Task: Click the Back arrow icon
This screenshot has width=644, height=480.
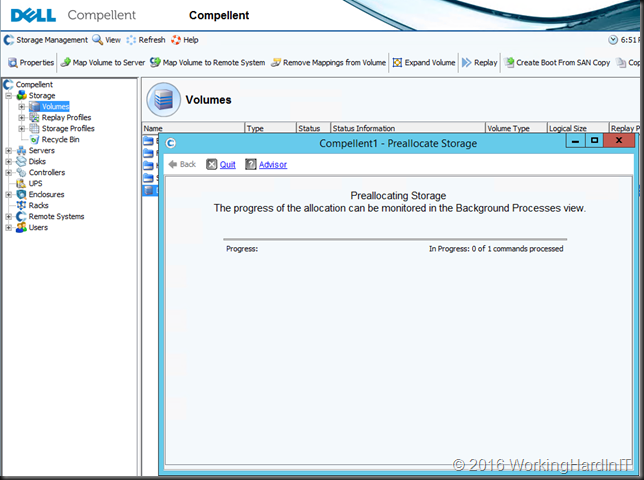Action: coord(172,164)
